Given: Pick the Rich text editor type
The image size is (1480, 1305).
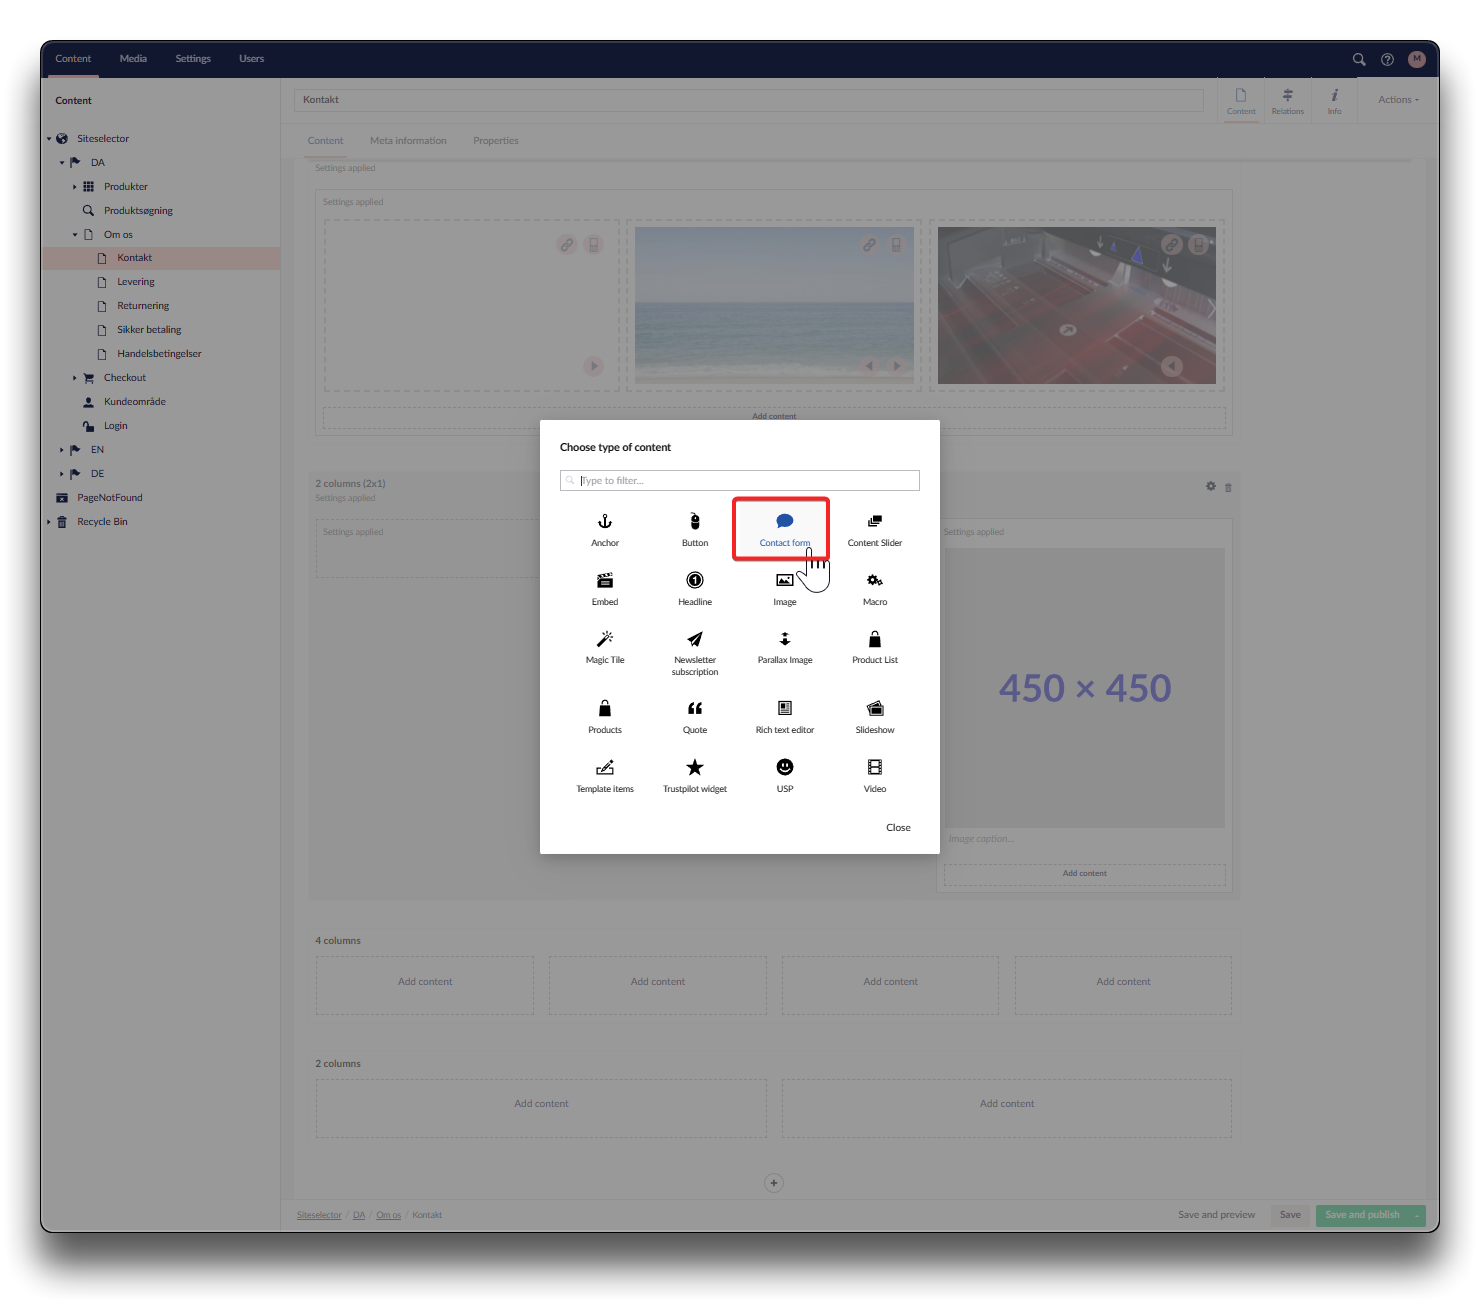Looking at the screenshot, I should [785, 717].
